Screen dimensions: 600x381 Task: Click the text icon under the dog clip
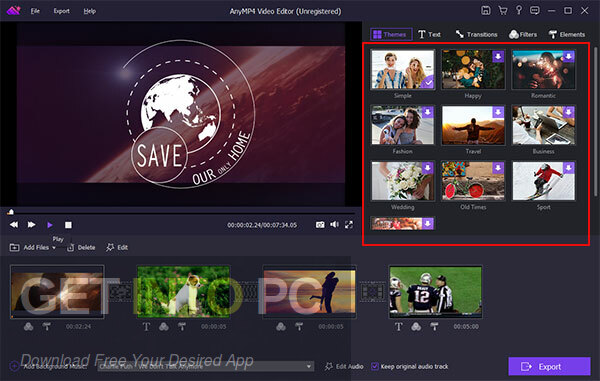146,326
